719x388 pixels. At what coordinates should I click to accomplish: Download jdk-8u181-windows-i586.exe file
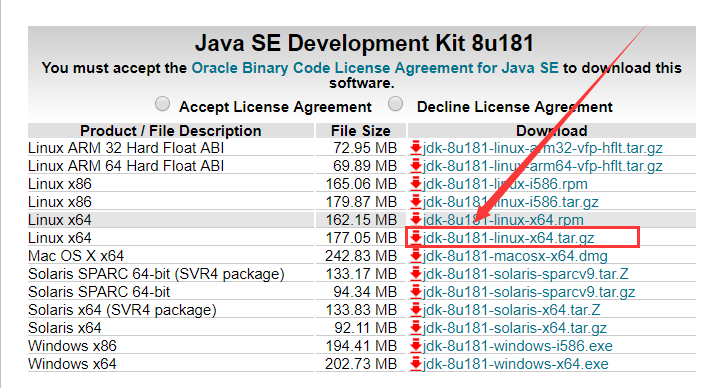(x=518, y=345)
